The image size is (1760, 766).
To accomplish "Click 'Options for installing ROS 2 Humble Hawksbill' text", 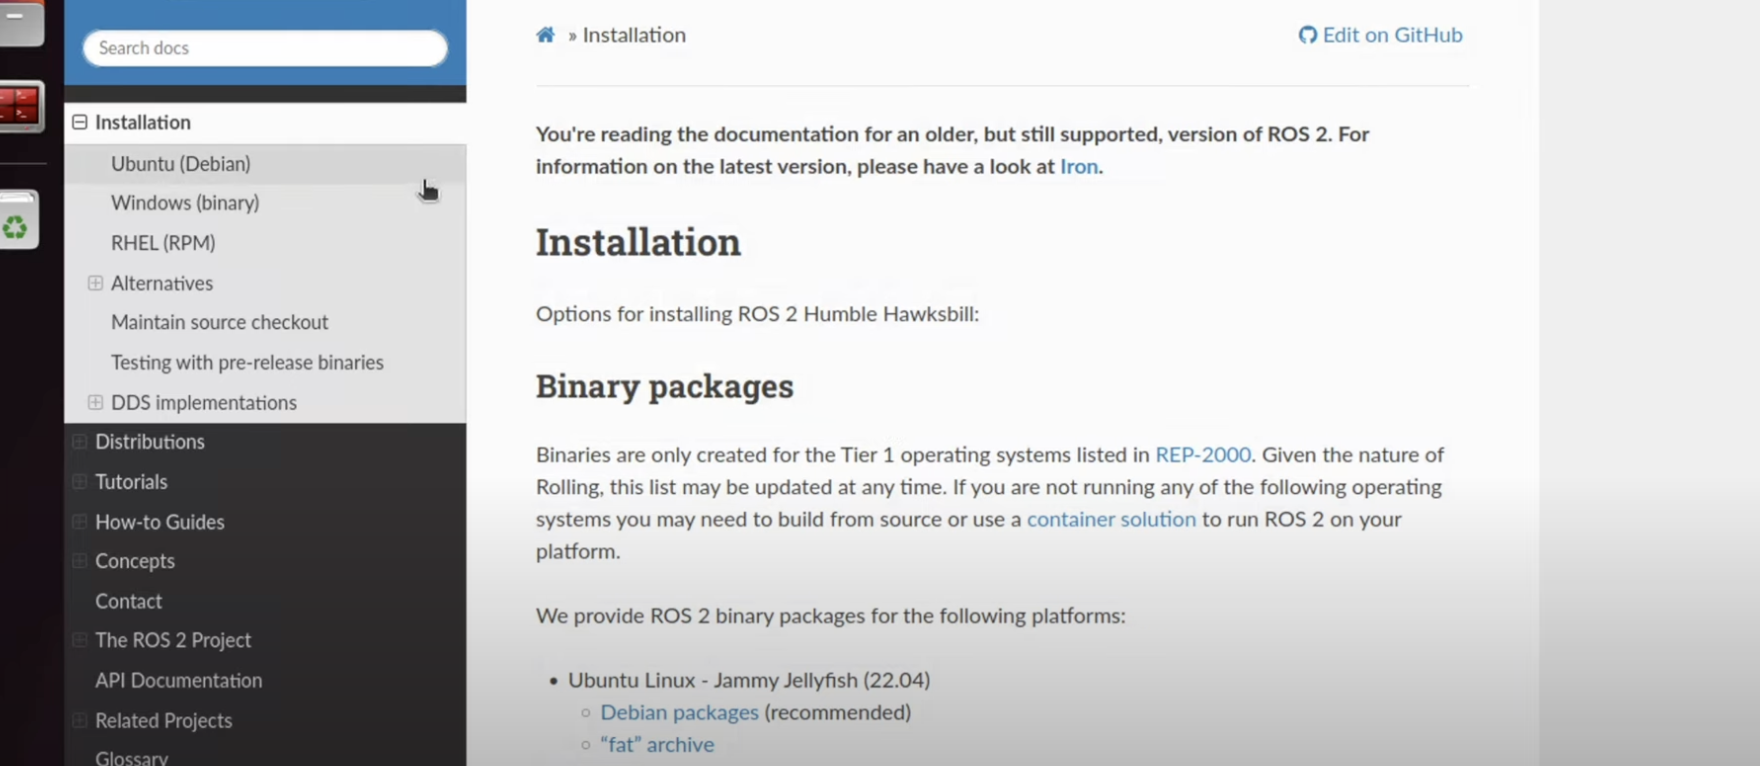I will click(x=757, y=314).
